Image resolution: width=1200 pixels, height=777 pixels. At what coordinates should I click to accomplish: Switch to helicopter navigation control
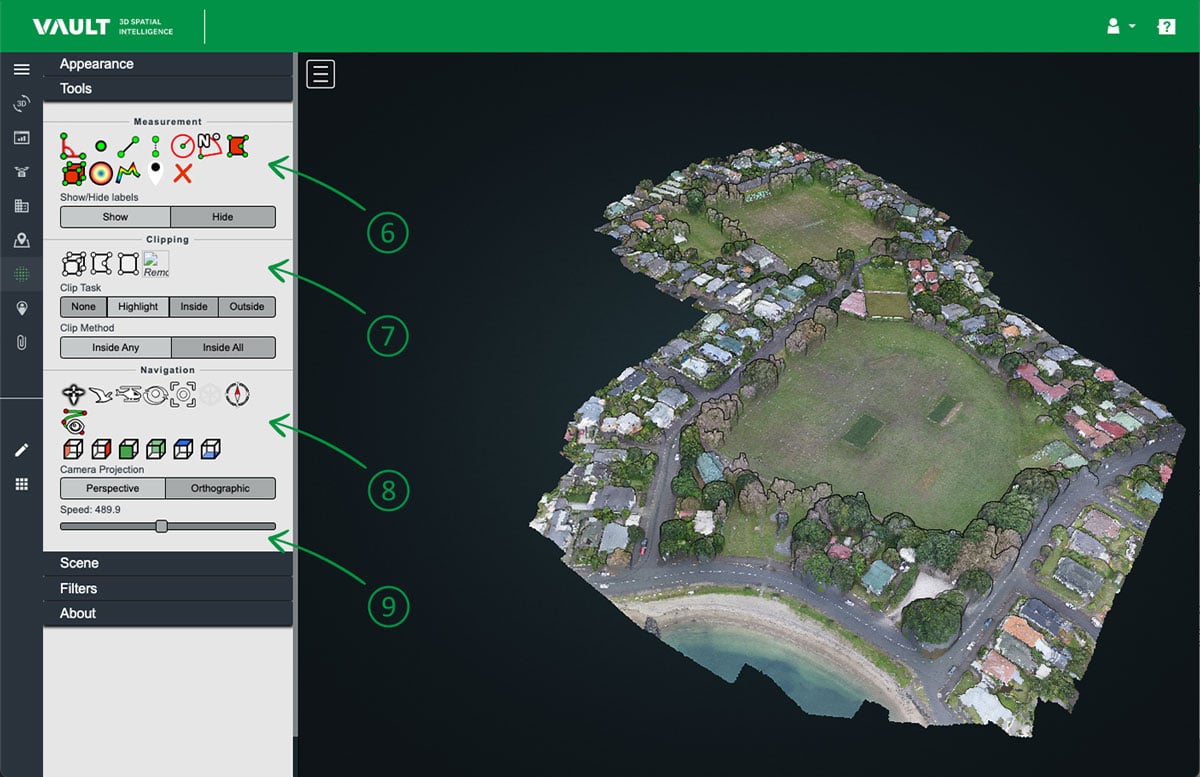point(128,395)
